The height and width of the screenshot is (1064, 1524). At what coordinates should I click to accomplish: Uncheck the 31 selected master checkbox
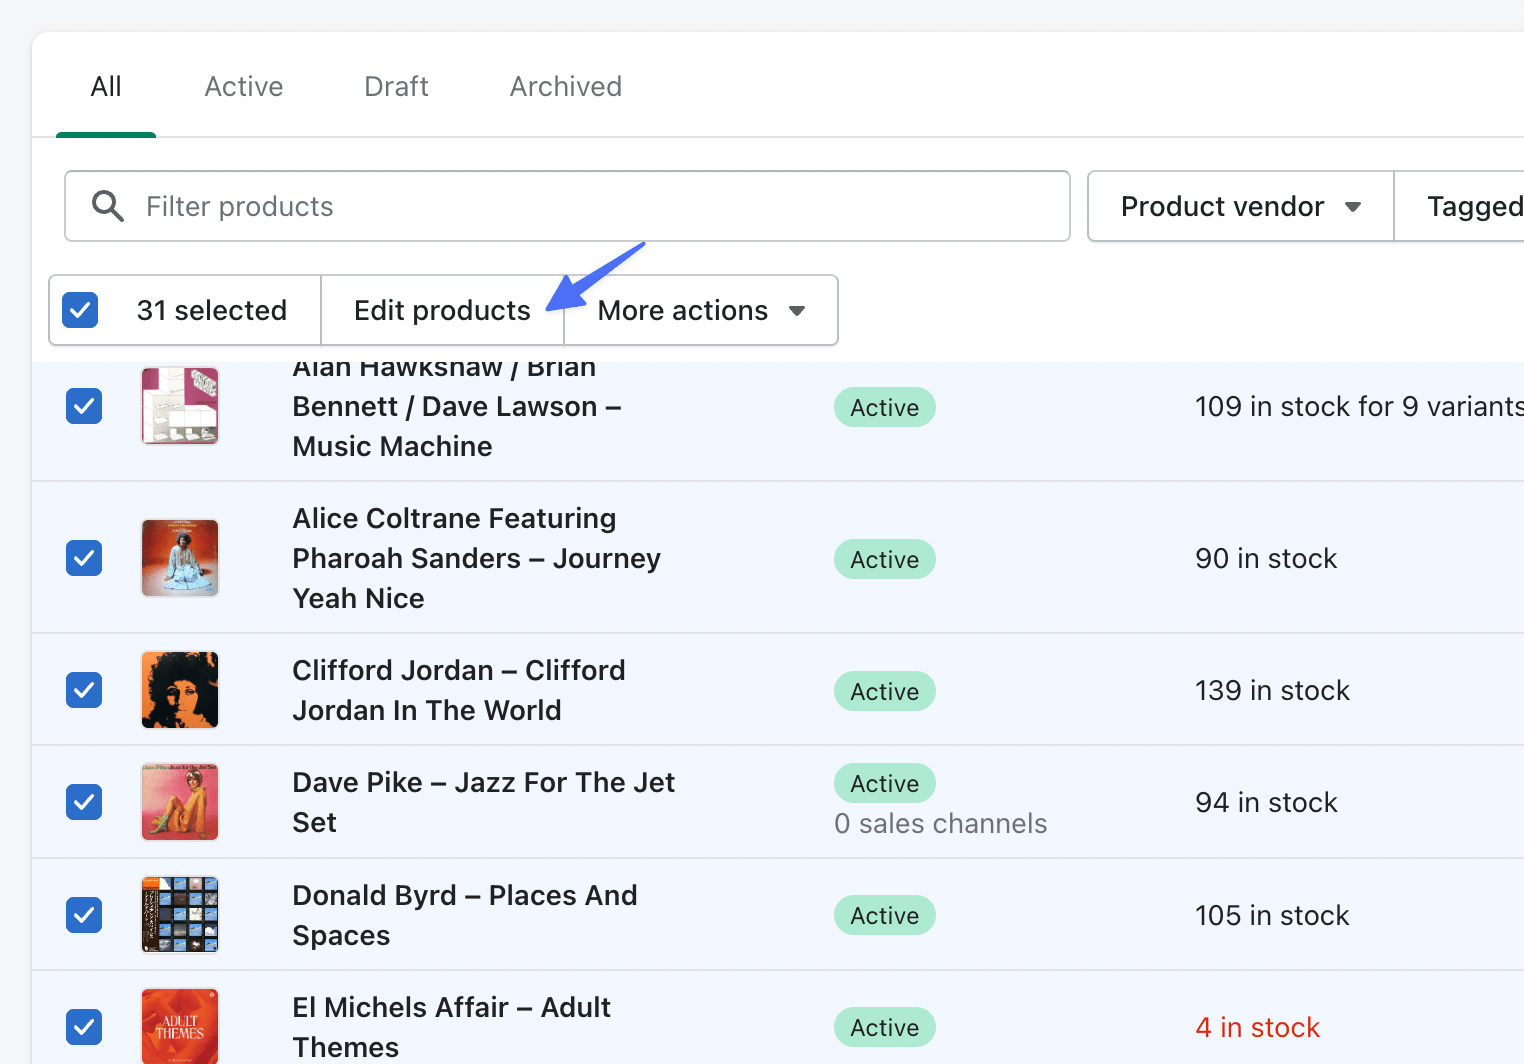point(80,310)
